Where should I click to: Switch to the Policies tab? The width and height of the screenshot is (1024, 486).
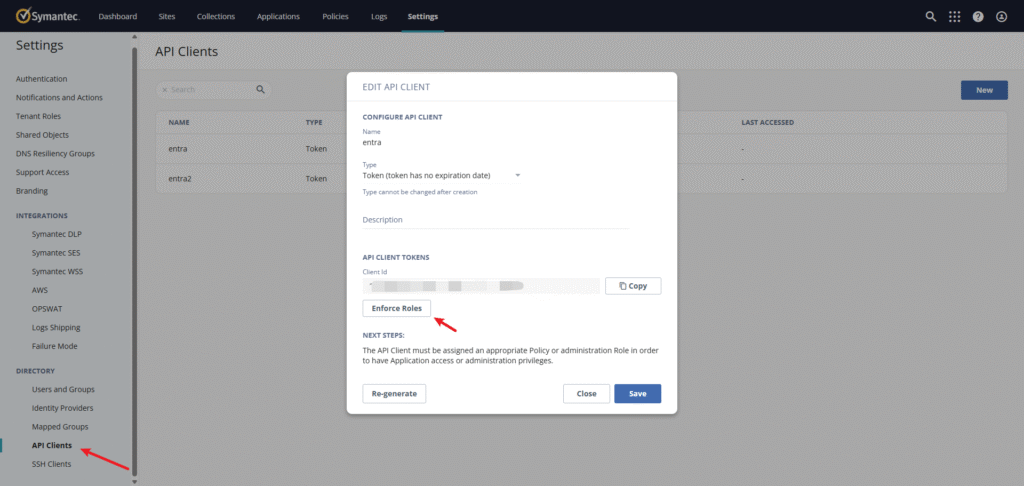tap(336, 17)
